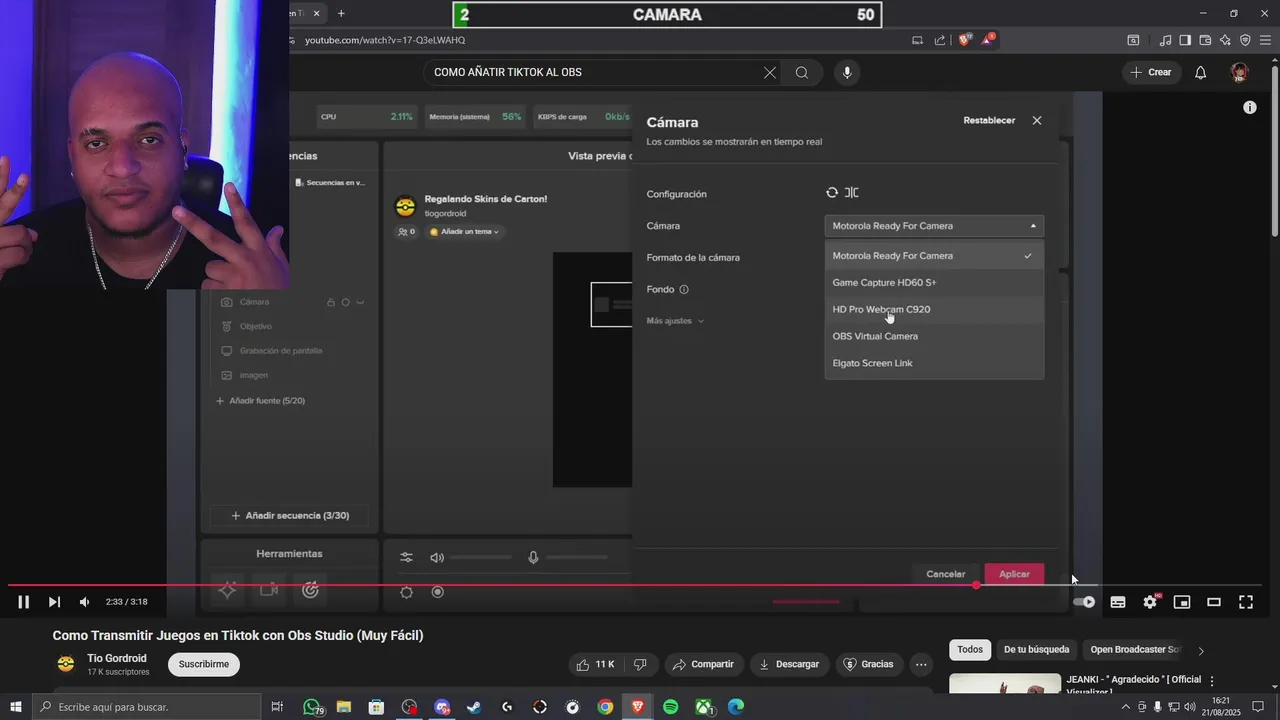The width and height of the screenshot is (1280, 720).
Task: Click the YouTube search magnifier button
Action: [802, 72]
